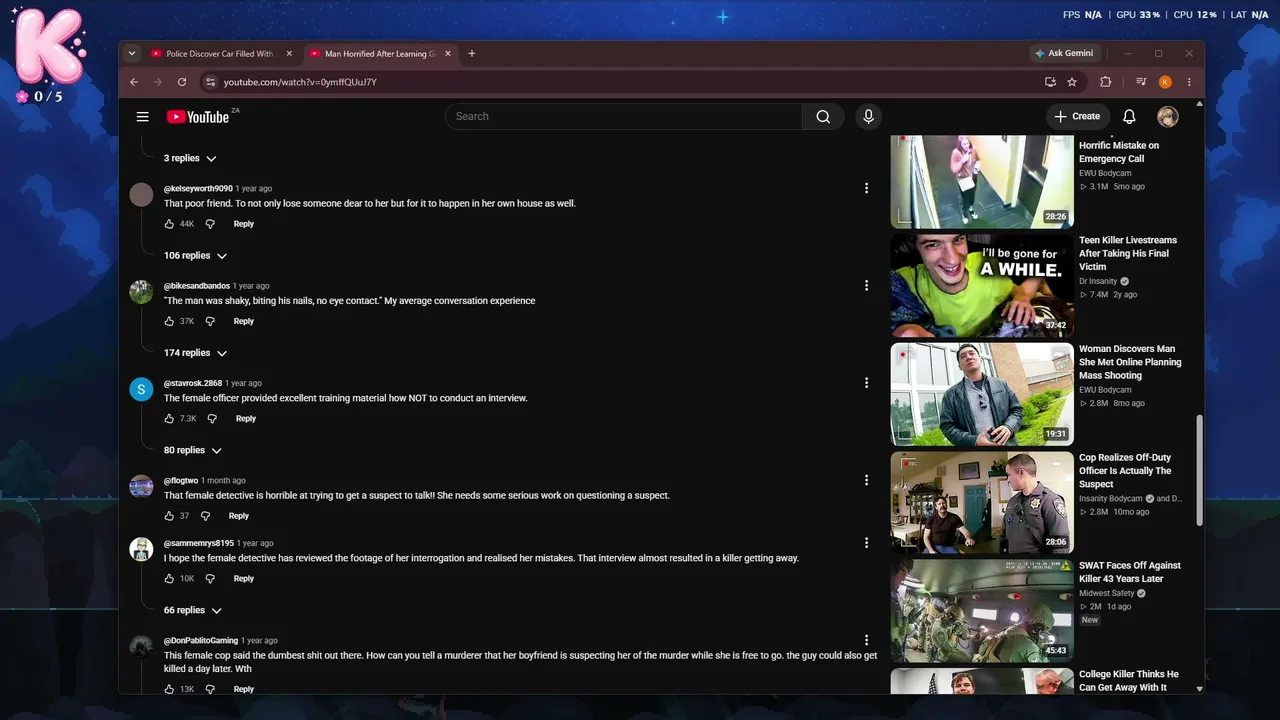Screen dimensions: 1280x720
Task: Like the comment by @sammemrys8195
Action: pyautogui.click(x=169, y=579)
